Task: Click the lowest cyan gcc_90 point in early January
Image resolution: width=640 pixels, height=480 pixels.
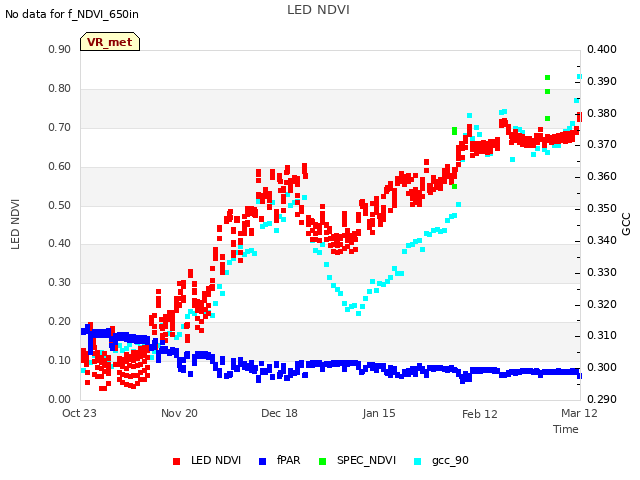Action: (358, 313)
